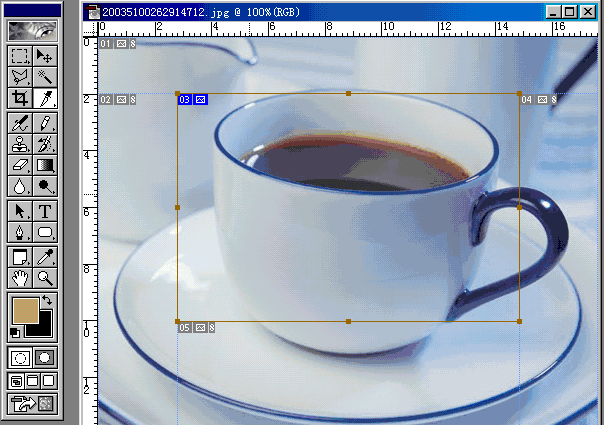Open the tan foreground color swatch
Image resolution: width=604 pixels, height=425 pixels.
tap(24, 309)
